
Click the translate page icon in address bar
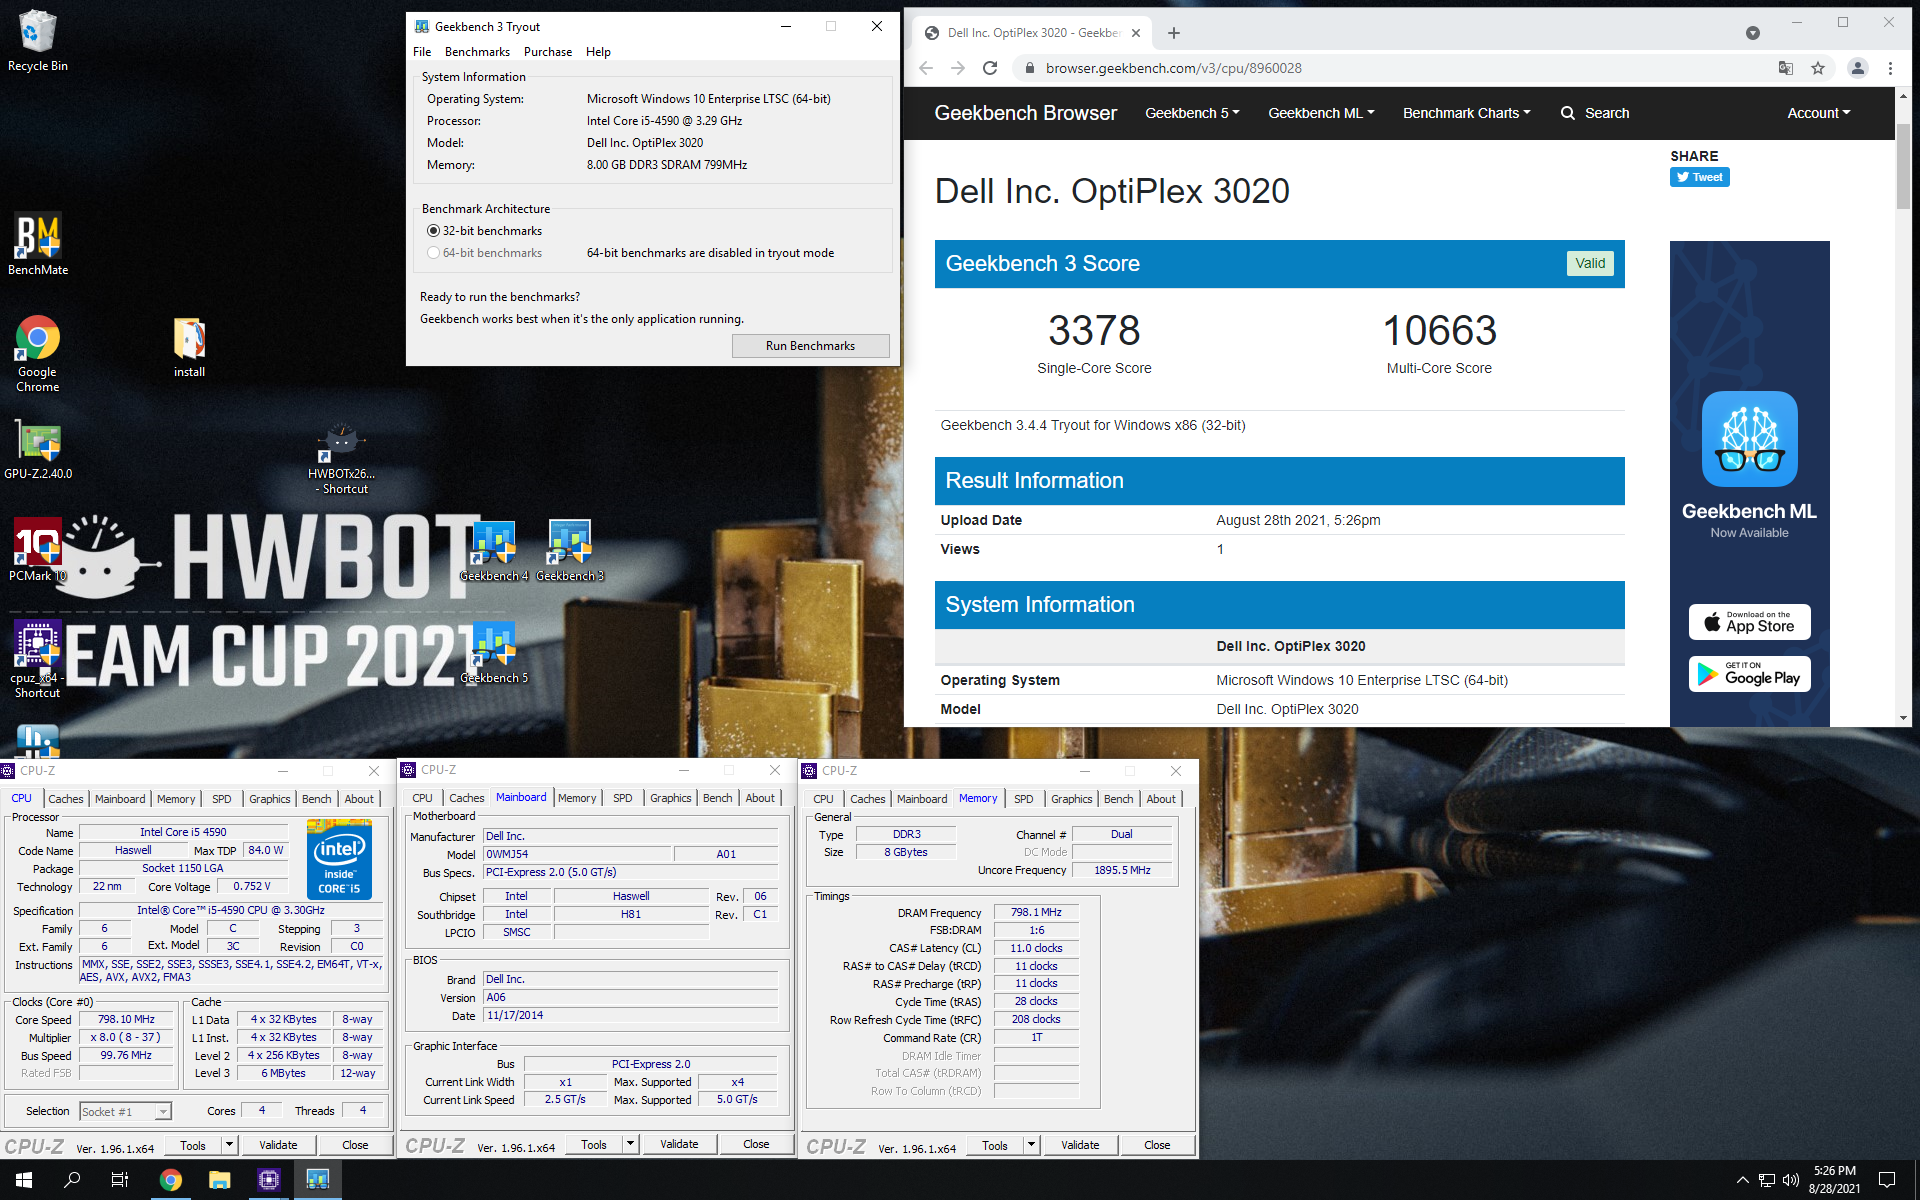tap(1785, 68)
